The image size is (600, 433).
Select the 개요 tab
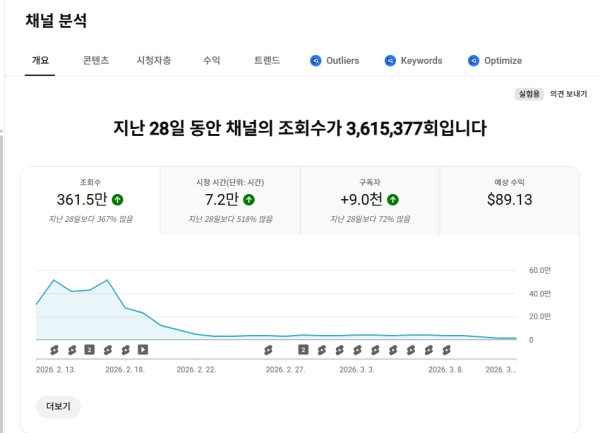click(x=40, y=61)
